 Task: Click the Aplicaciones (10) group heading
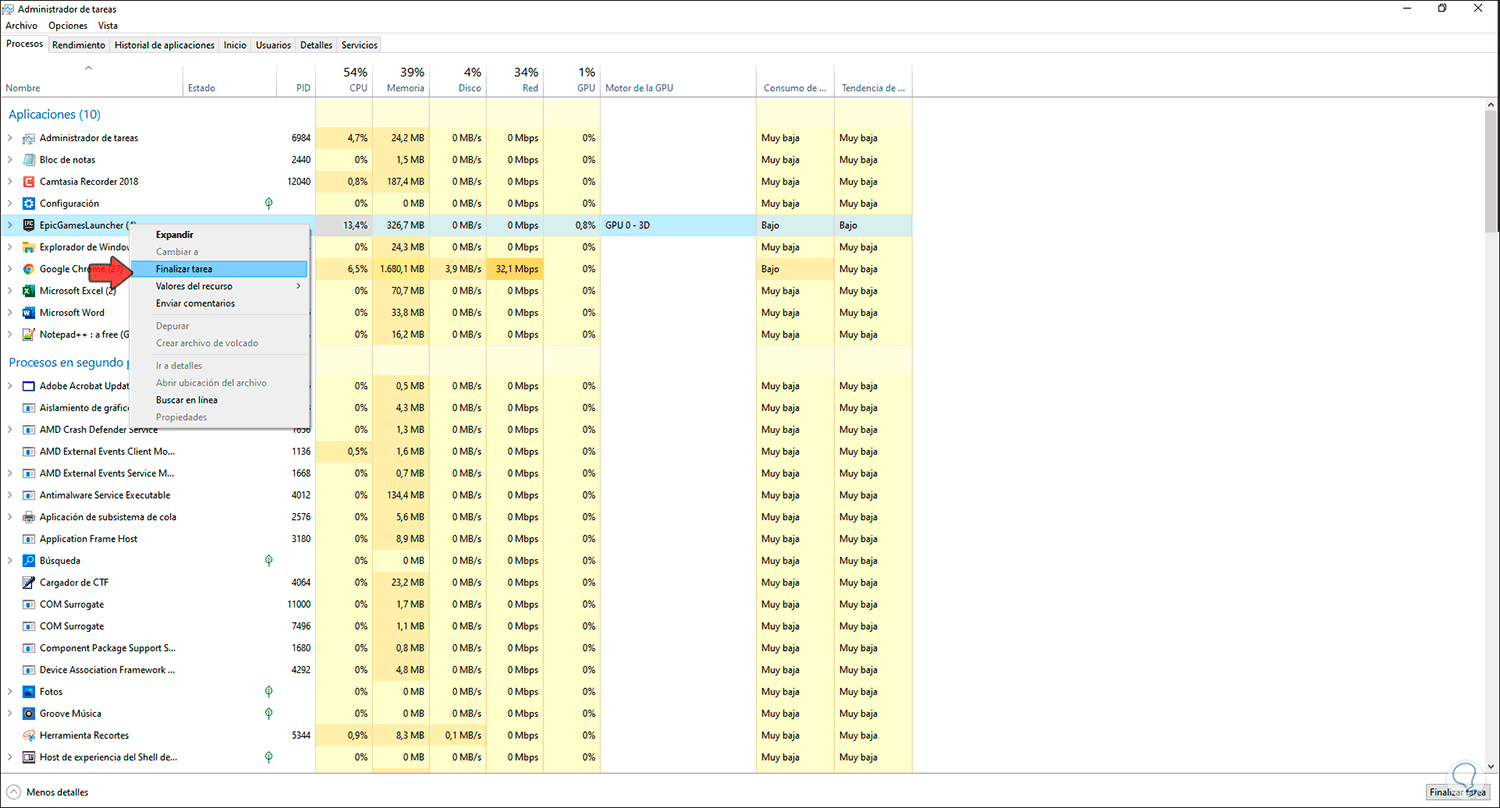click(54, 115)
